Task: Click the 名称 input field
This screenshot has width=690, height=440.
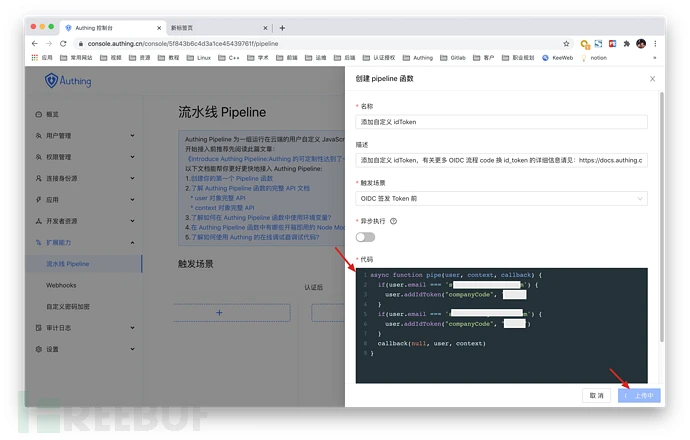Action: (x=501, y=122)
